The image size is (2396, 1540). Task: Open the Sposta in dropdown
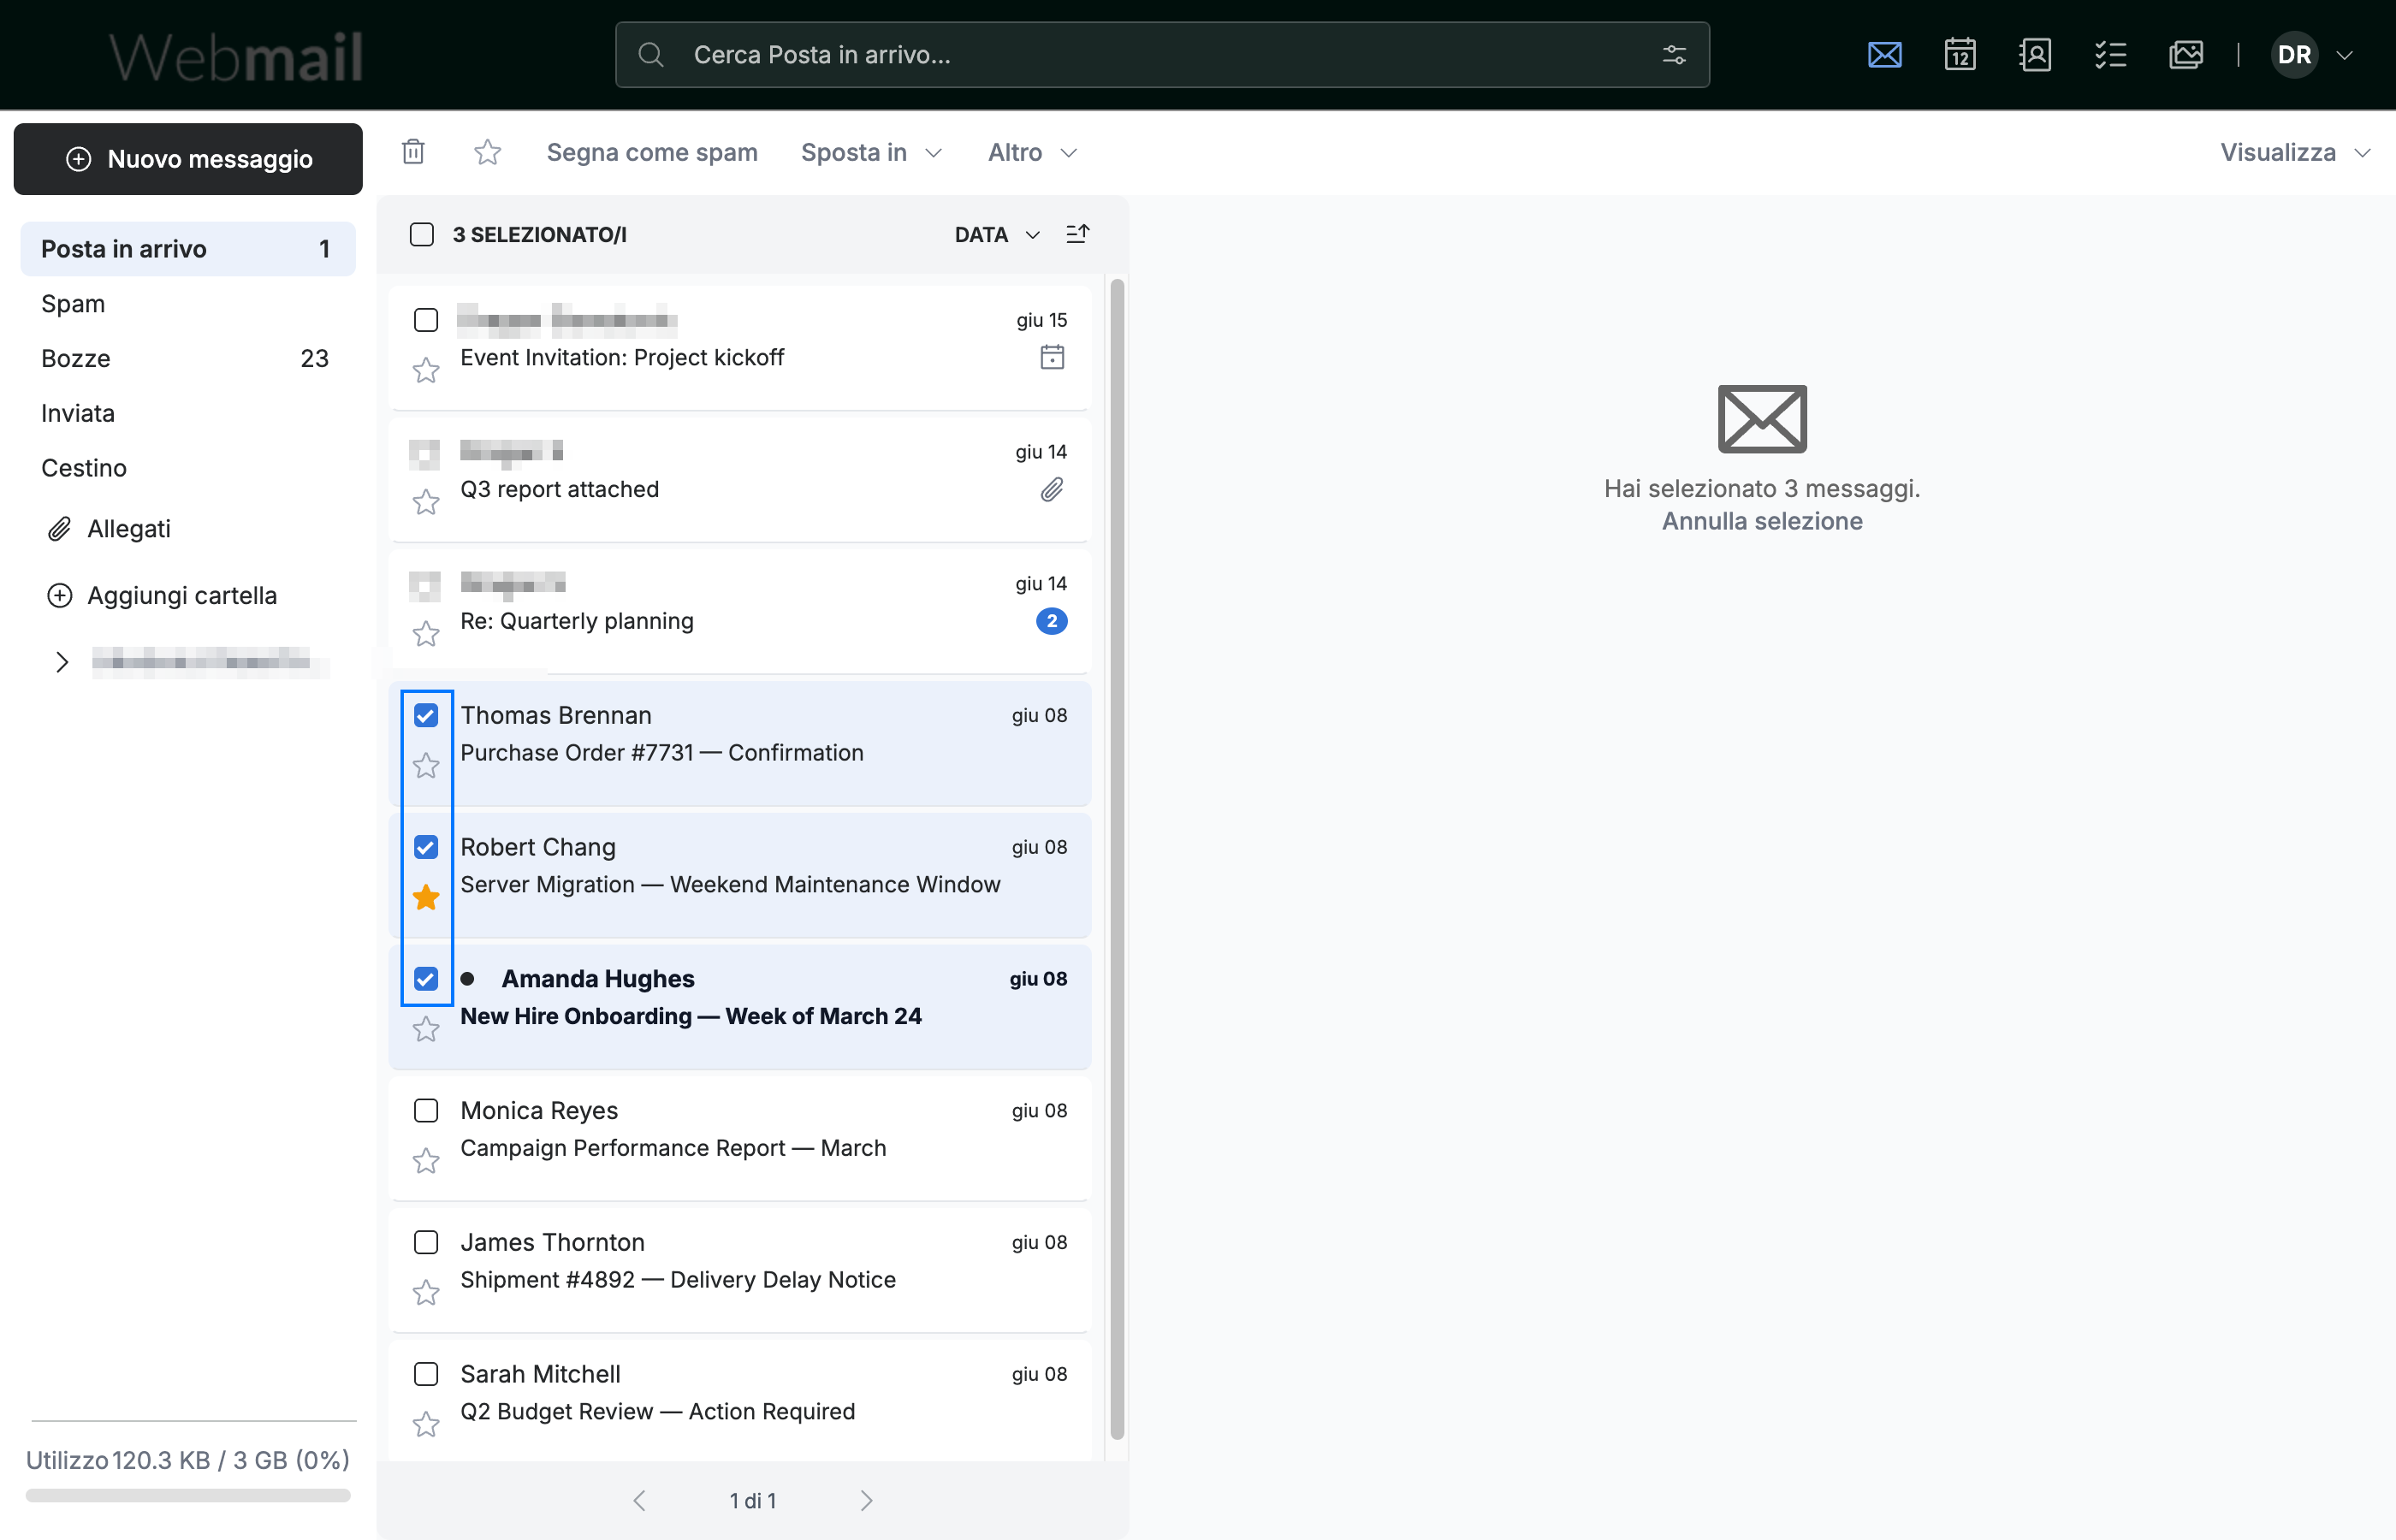click(871, 152)
